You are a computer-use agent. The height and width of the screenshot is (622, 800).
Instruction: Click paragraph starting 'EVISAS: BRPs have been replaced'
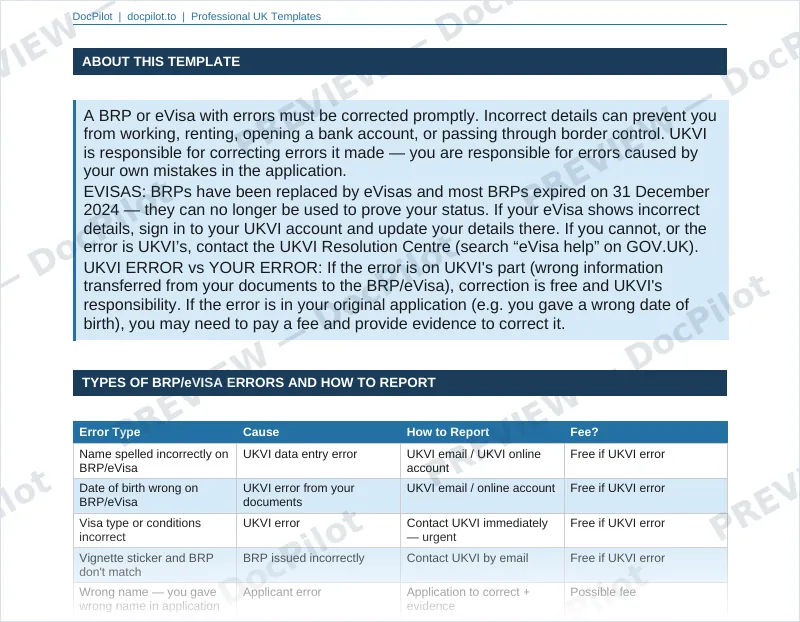coord(396,219)
